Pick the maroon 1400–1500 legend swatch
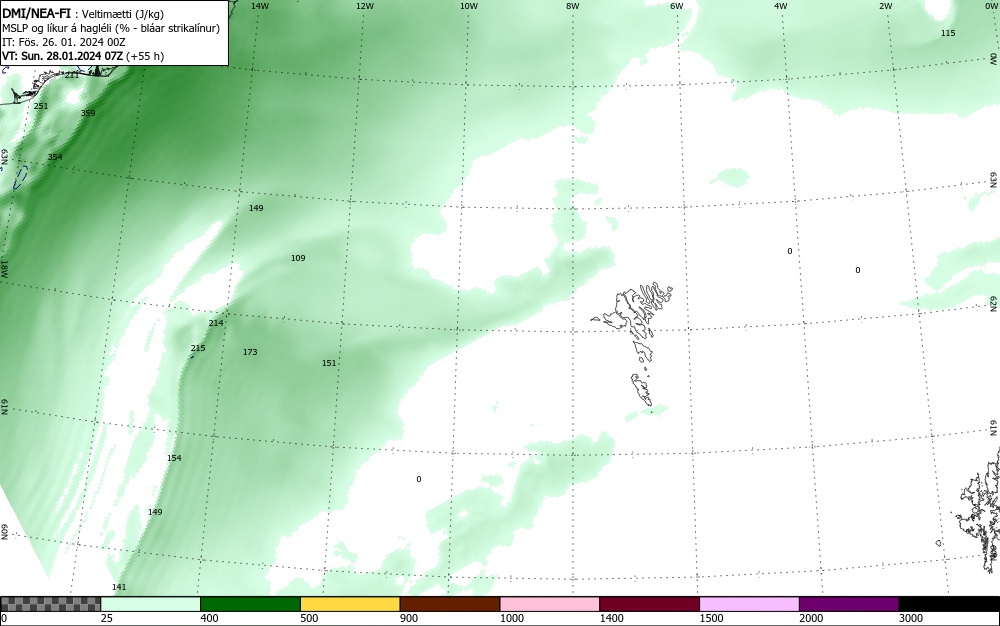 click(649, 604)
